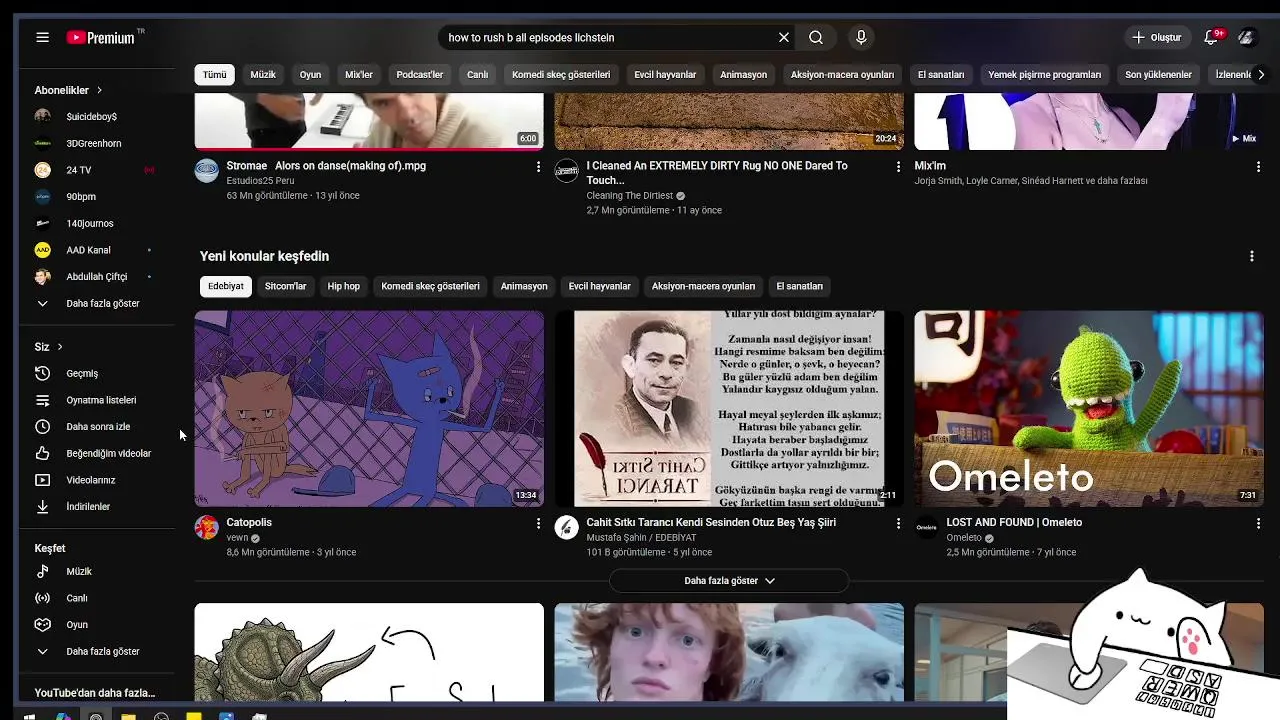Select the top Oyun filter chip
Screen dimensions: 1280x720
[311, 75]
